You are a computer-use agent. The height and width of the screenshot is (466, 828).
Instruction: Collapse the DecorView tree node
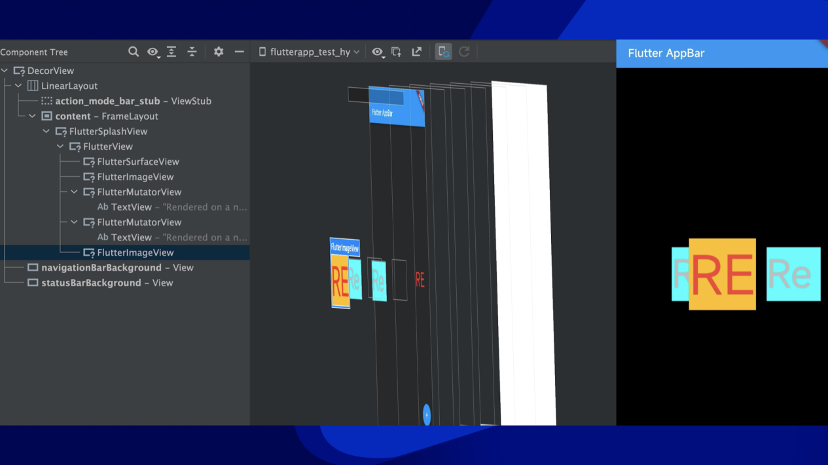tap(6, 71)
